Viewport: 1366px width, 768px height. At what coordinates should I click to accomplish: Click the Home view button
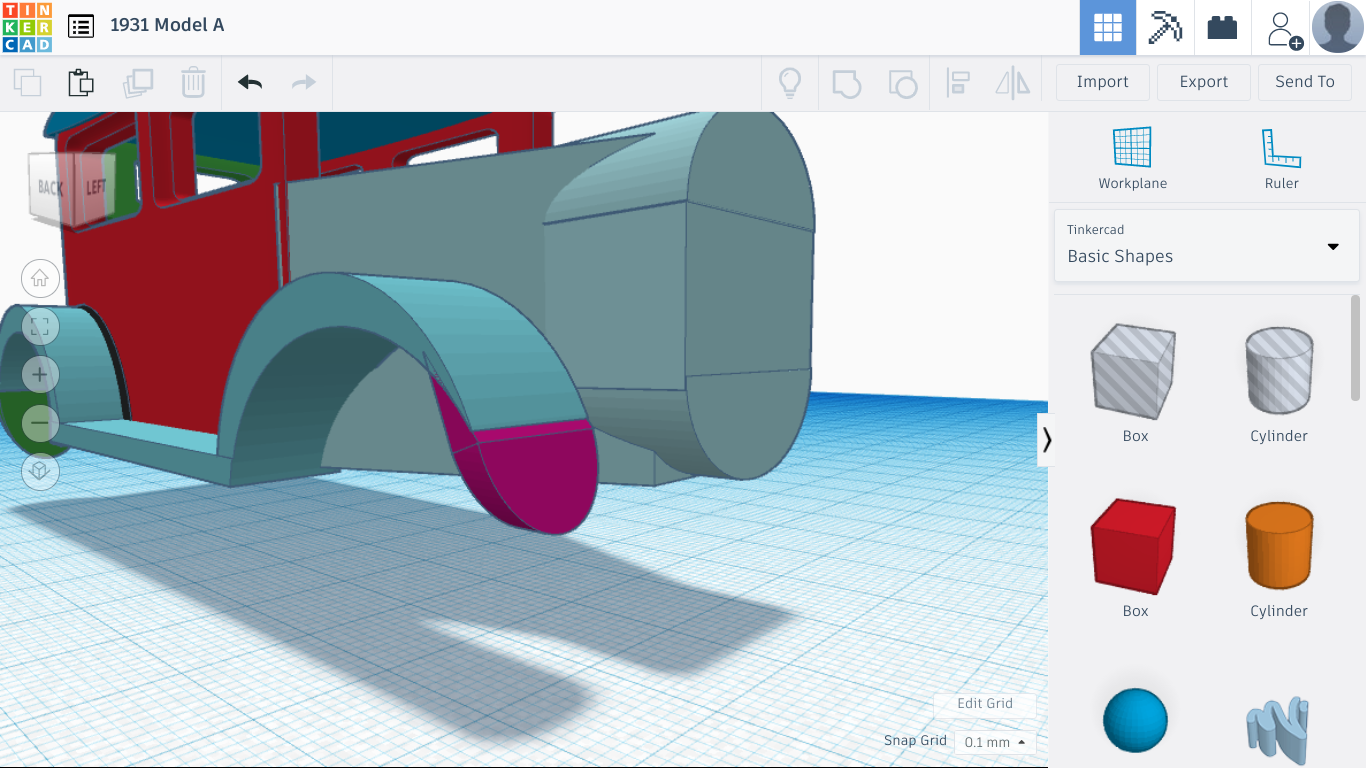point(40,278)
